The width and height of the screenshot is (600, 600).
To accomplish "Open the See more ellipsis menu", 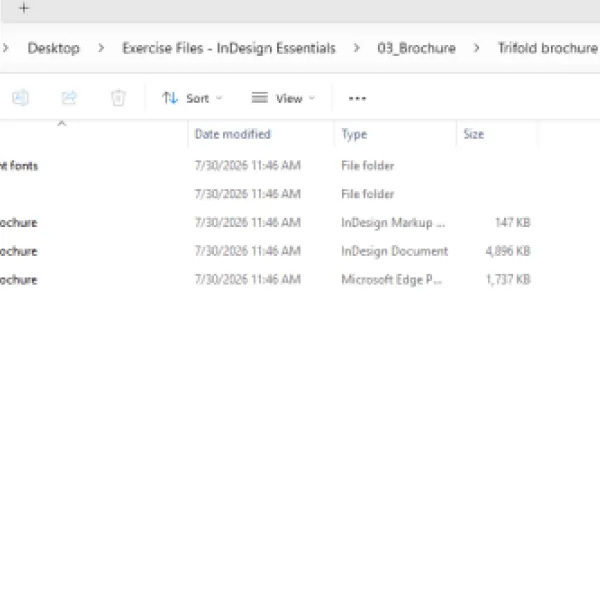I will pyautogui.click(x=357, y=98).
